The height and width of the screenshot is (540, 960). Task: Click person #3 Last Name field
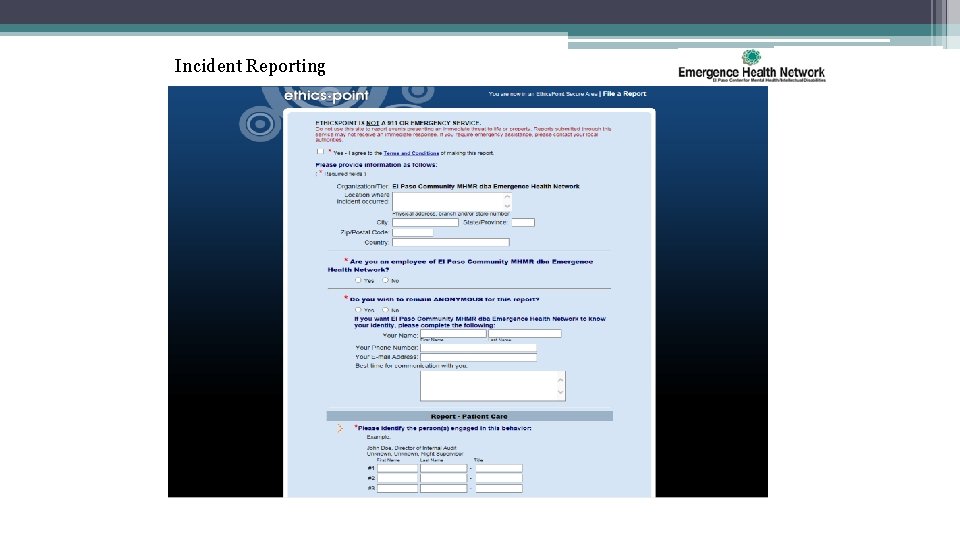pyautogui.click(x=443, y=489)
